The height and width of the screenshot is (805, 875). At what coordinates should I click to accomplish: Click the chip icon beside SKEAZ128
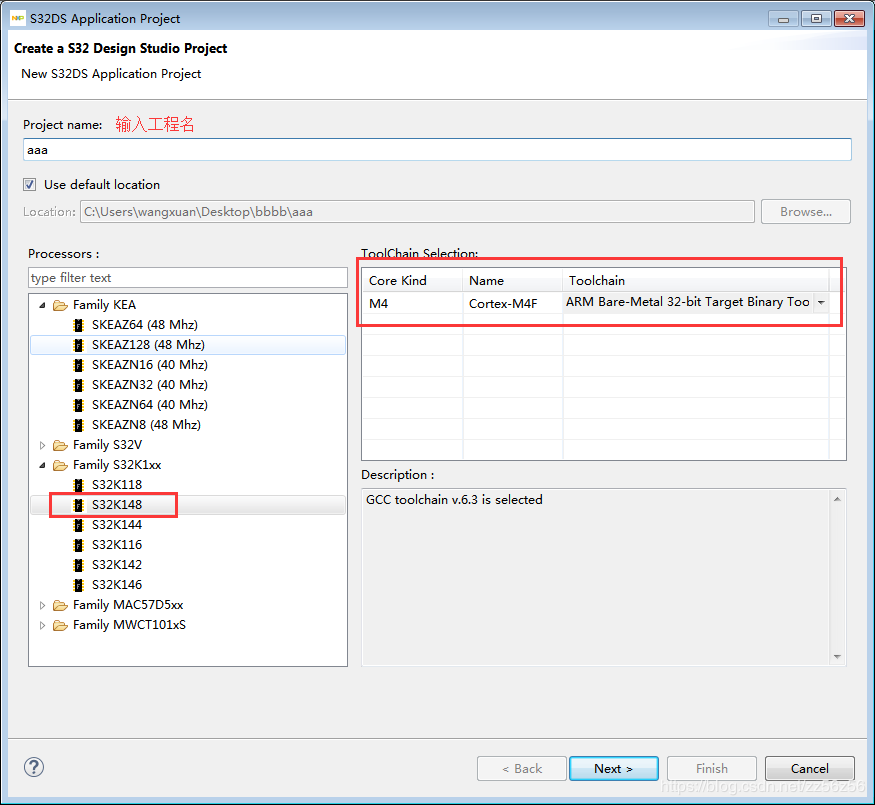point(78,344)
